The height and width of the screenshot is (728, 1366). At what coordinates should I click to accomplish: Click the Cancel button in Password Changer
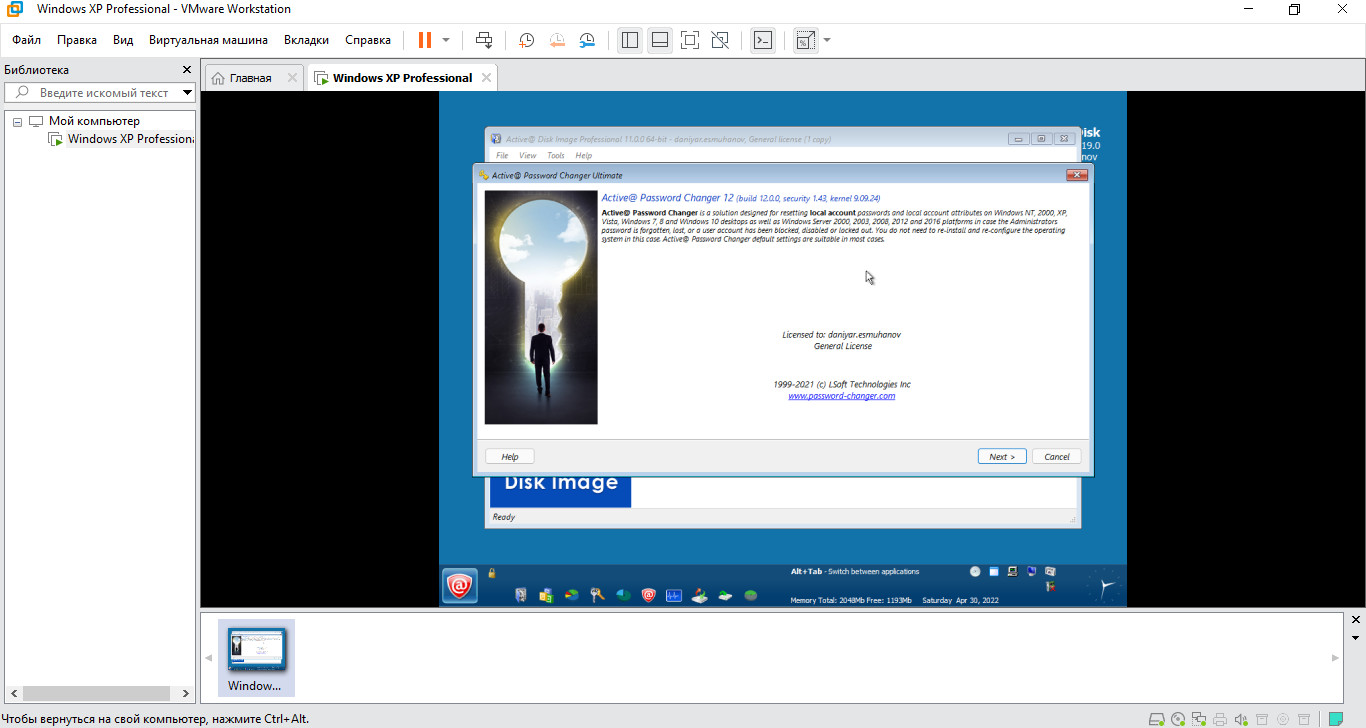(1057, 457)
